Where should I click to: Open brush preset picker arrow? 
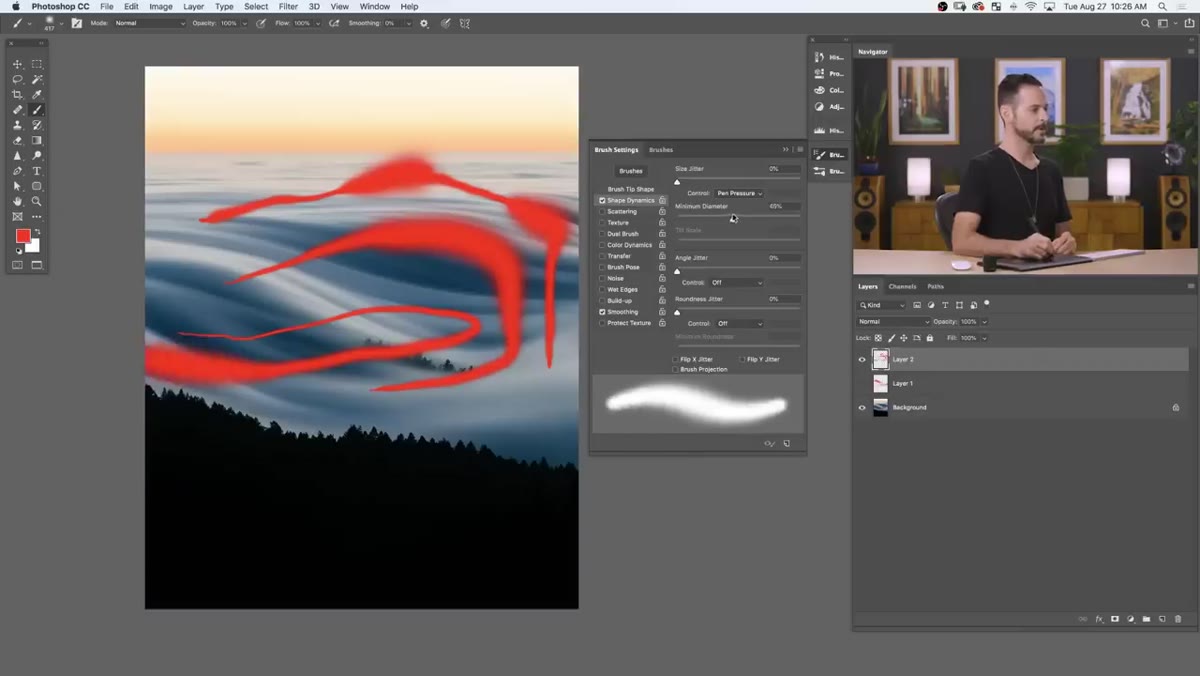click(61, 23)
